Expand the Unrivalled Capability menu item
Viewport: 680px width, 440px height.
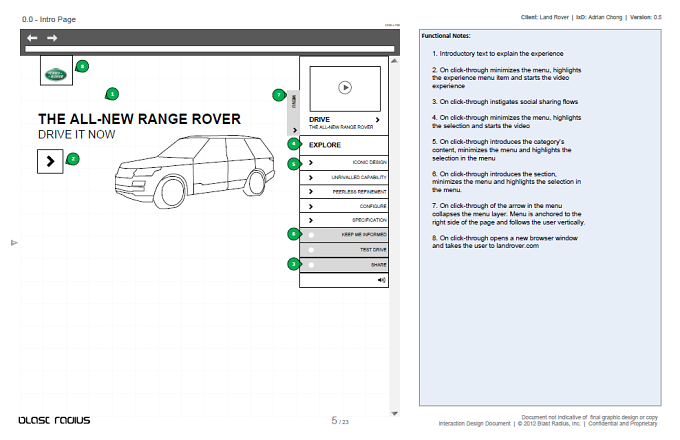344,177
